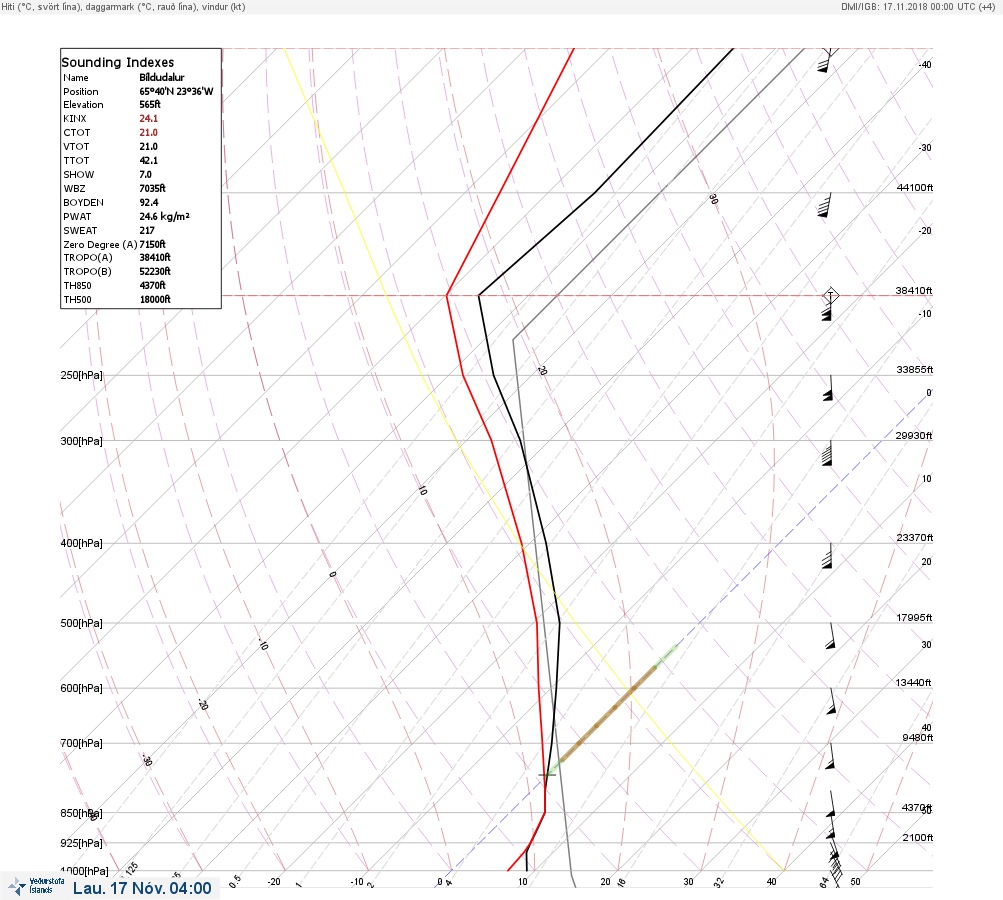This screenshot has width=1003, height=900.
Task: Click the 2100ft altitude label
Action: click(918, 838)
